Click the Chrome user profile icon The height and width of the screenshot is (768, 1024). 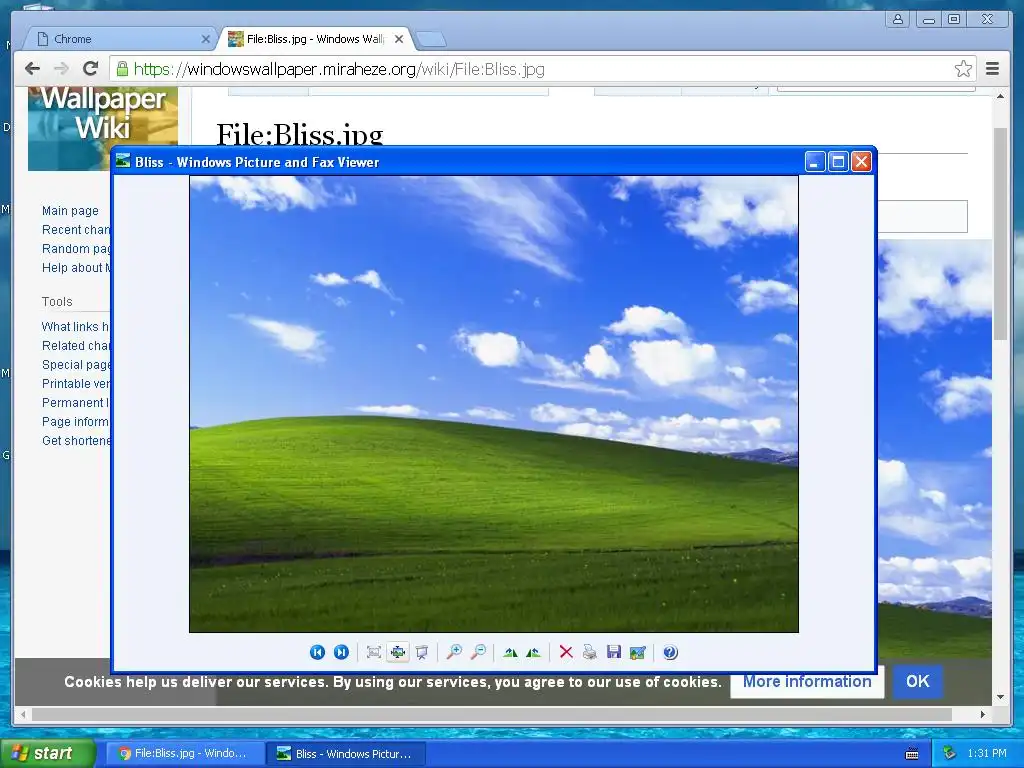click(x=898, y=20)
